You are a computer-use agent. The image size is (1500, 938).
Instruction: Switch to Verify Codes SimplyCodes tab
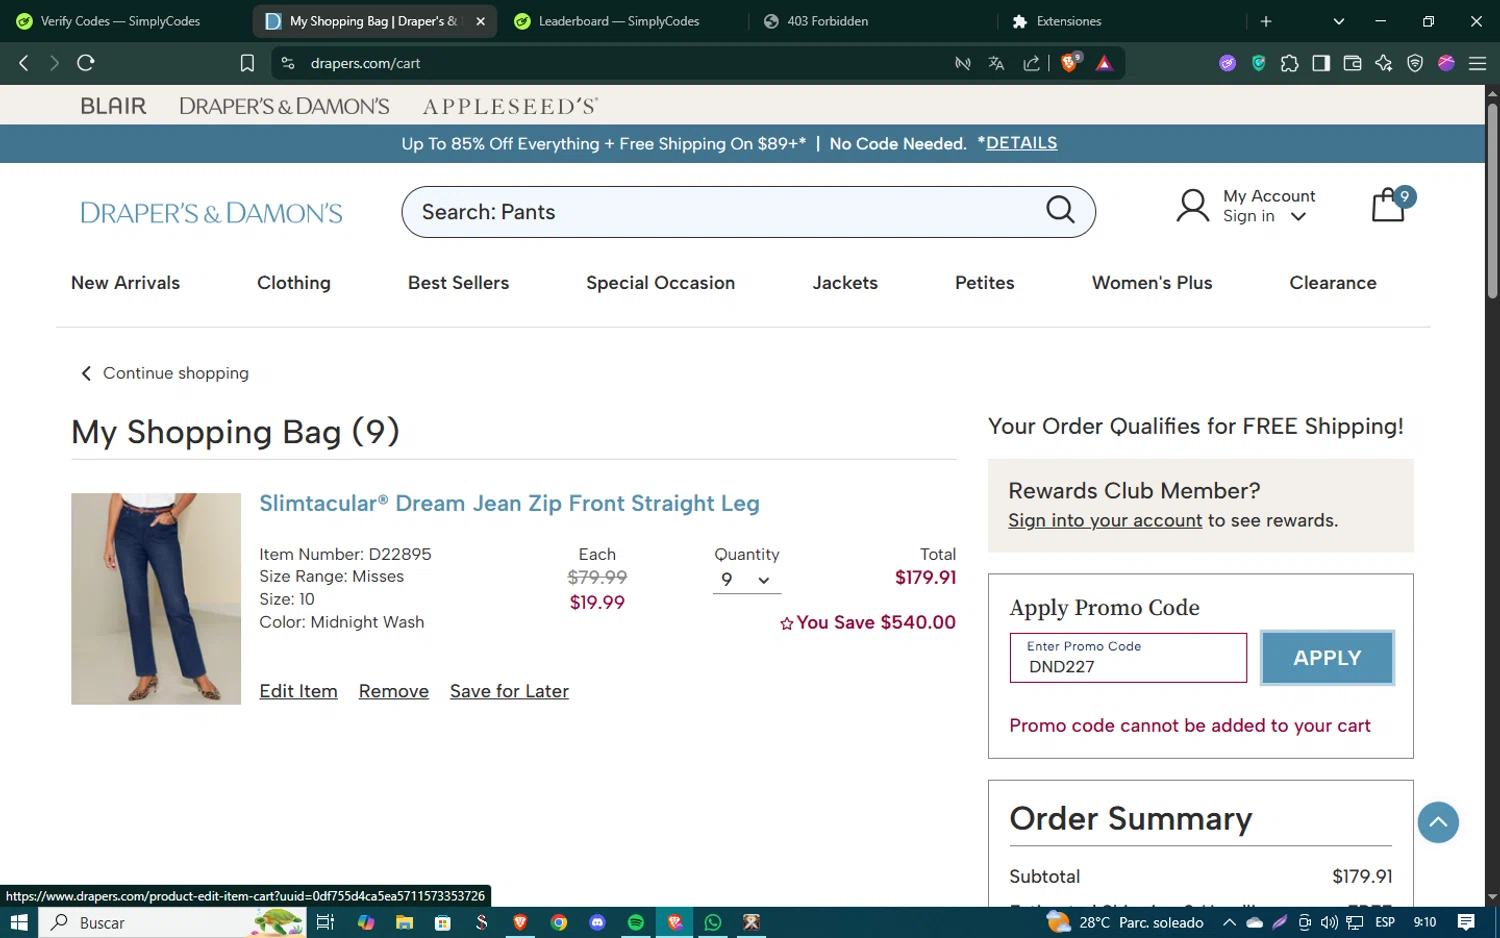point(122,21)
